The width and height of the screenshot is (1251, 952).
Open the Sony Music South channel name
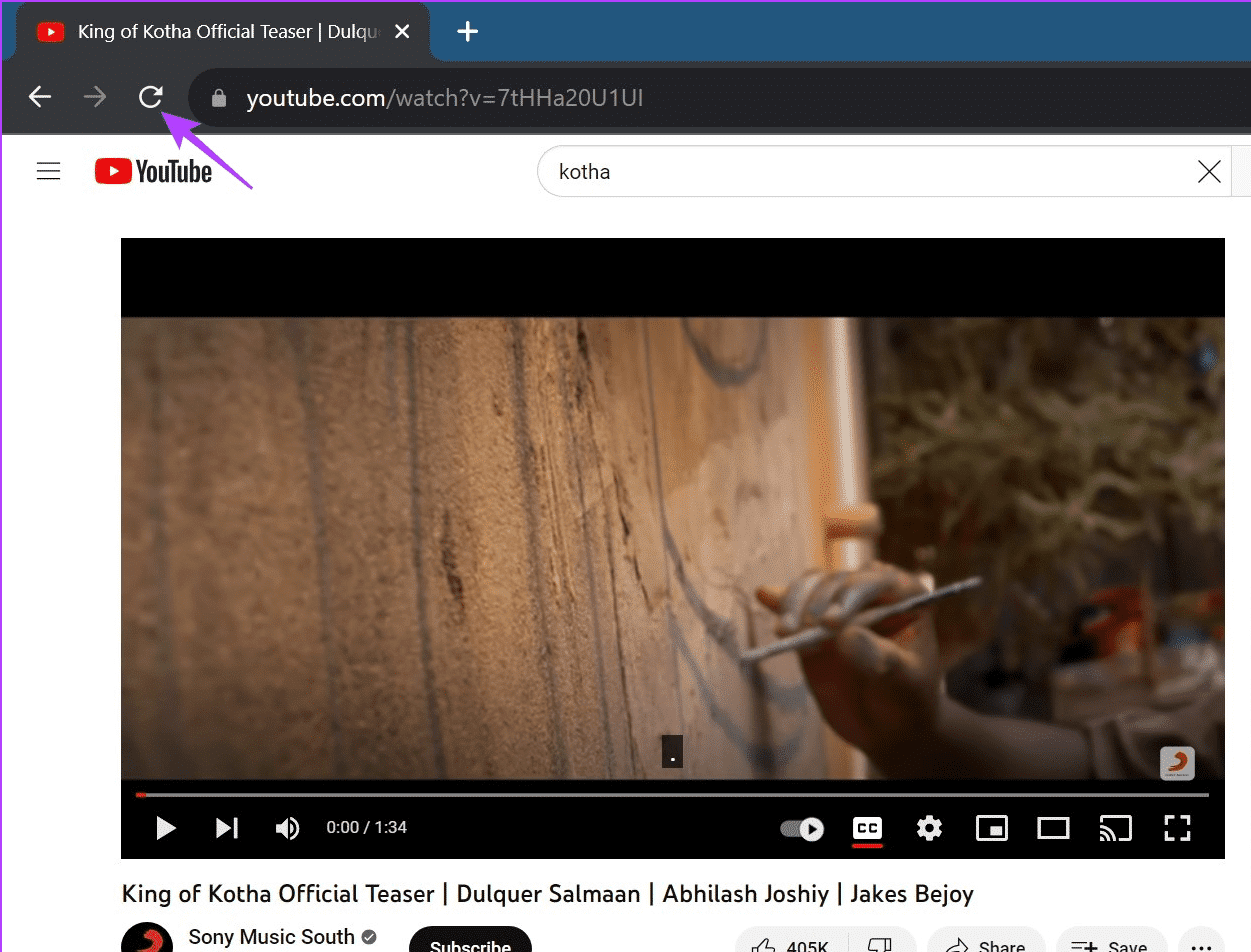[x=272, y=937]
